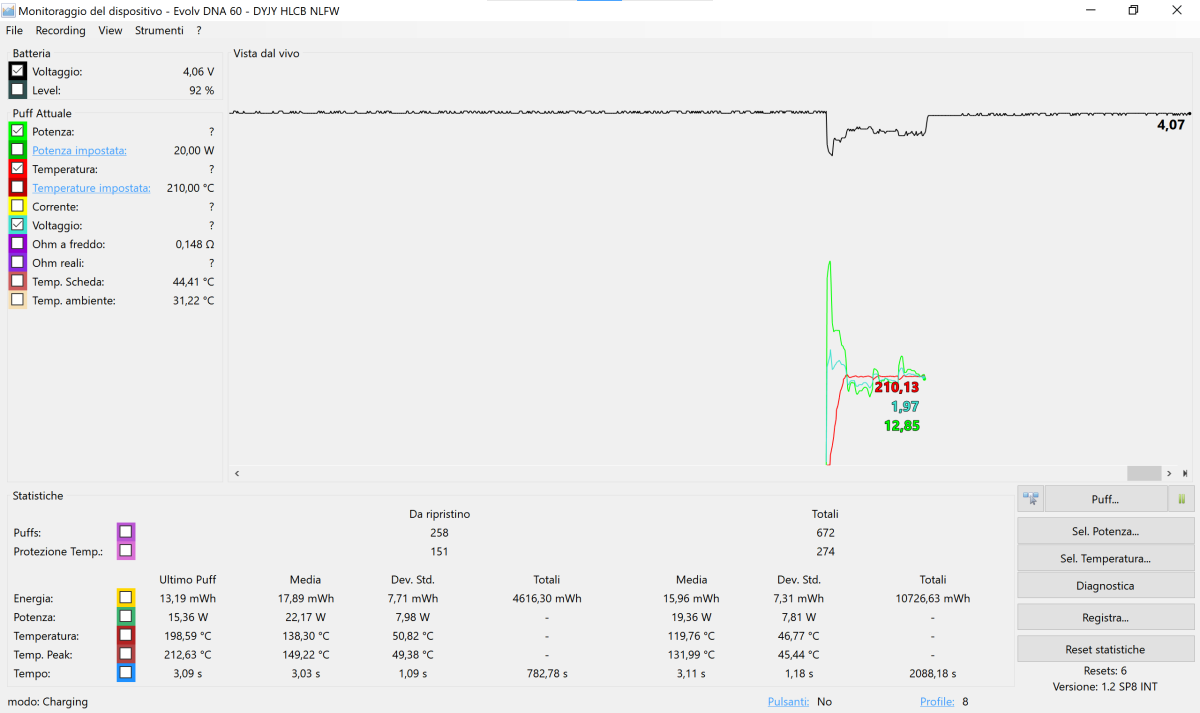Uncheck the Batteria Voltaggio graph checkbox
This screenshot has width=1200, height=713.
click(x=17, y=71)
